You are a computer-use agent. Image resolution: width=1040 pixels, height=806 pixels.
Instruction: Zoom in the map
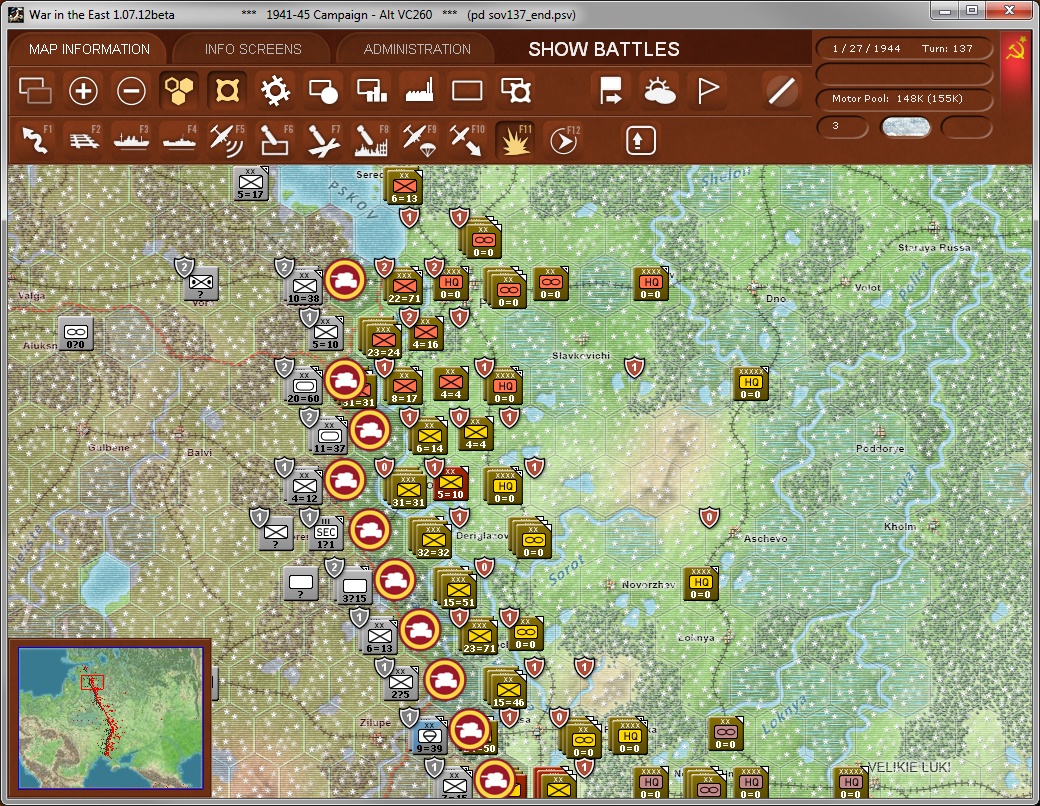(83, 91)
